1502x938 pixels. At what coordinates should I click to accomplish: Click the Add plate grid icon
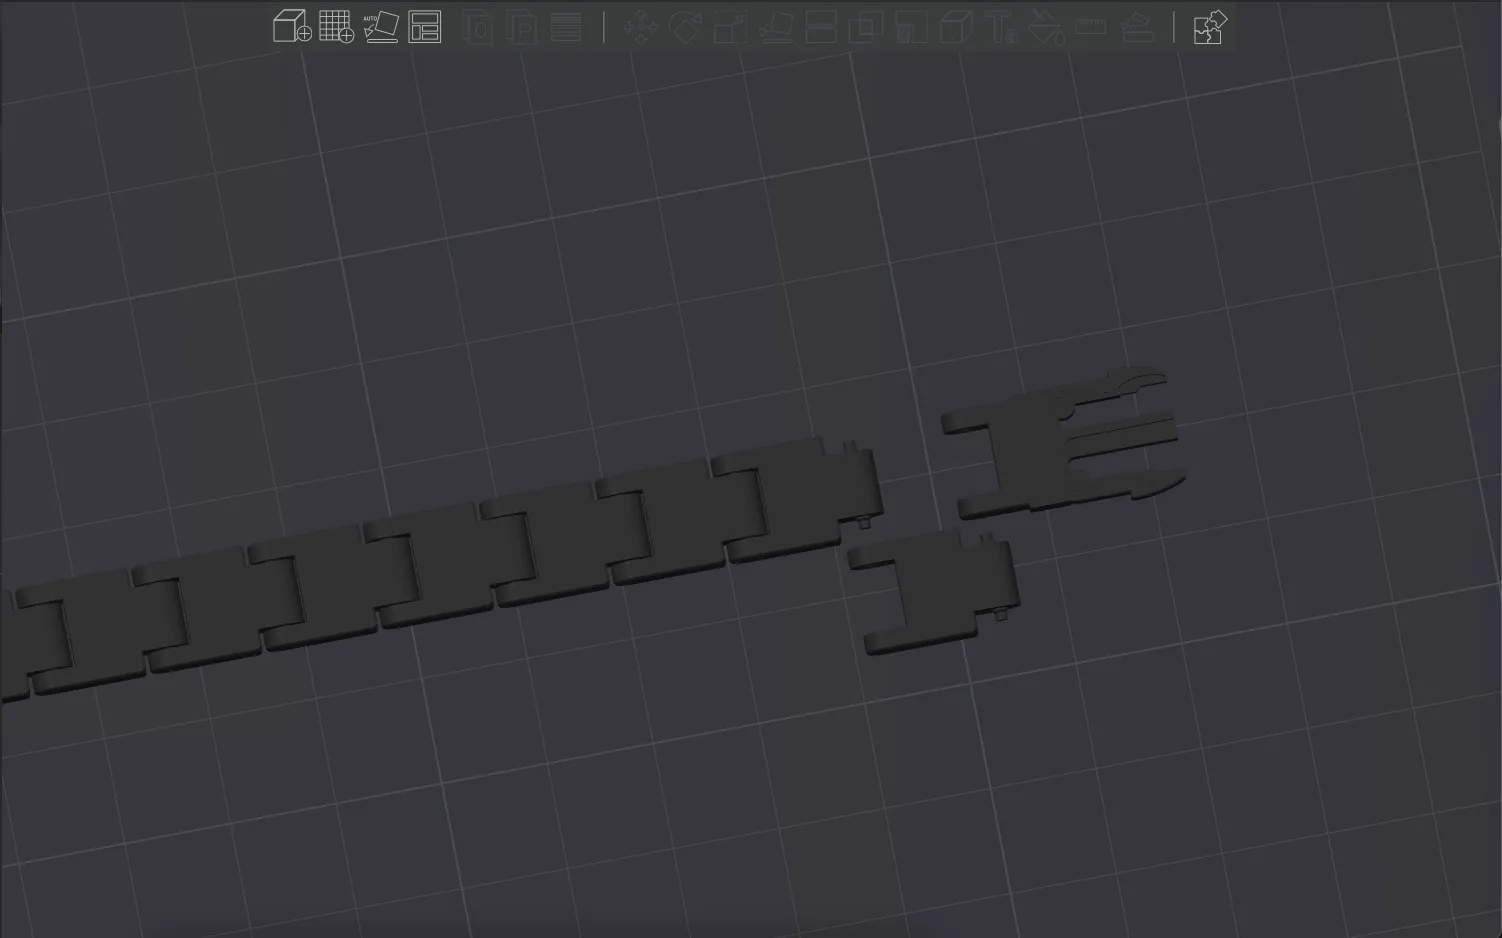click(337, 27)
